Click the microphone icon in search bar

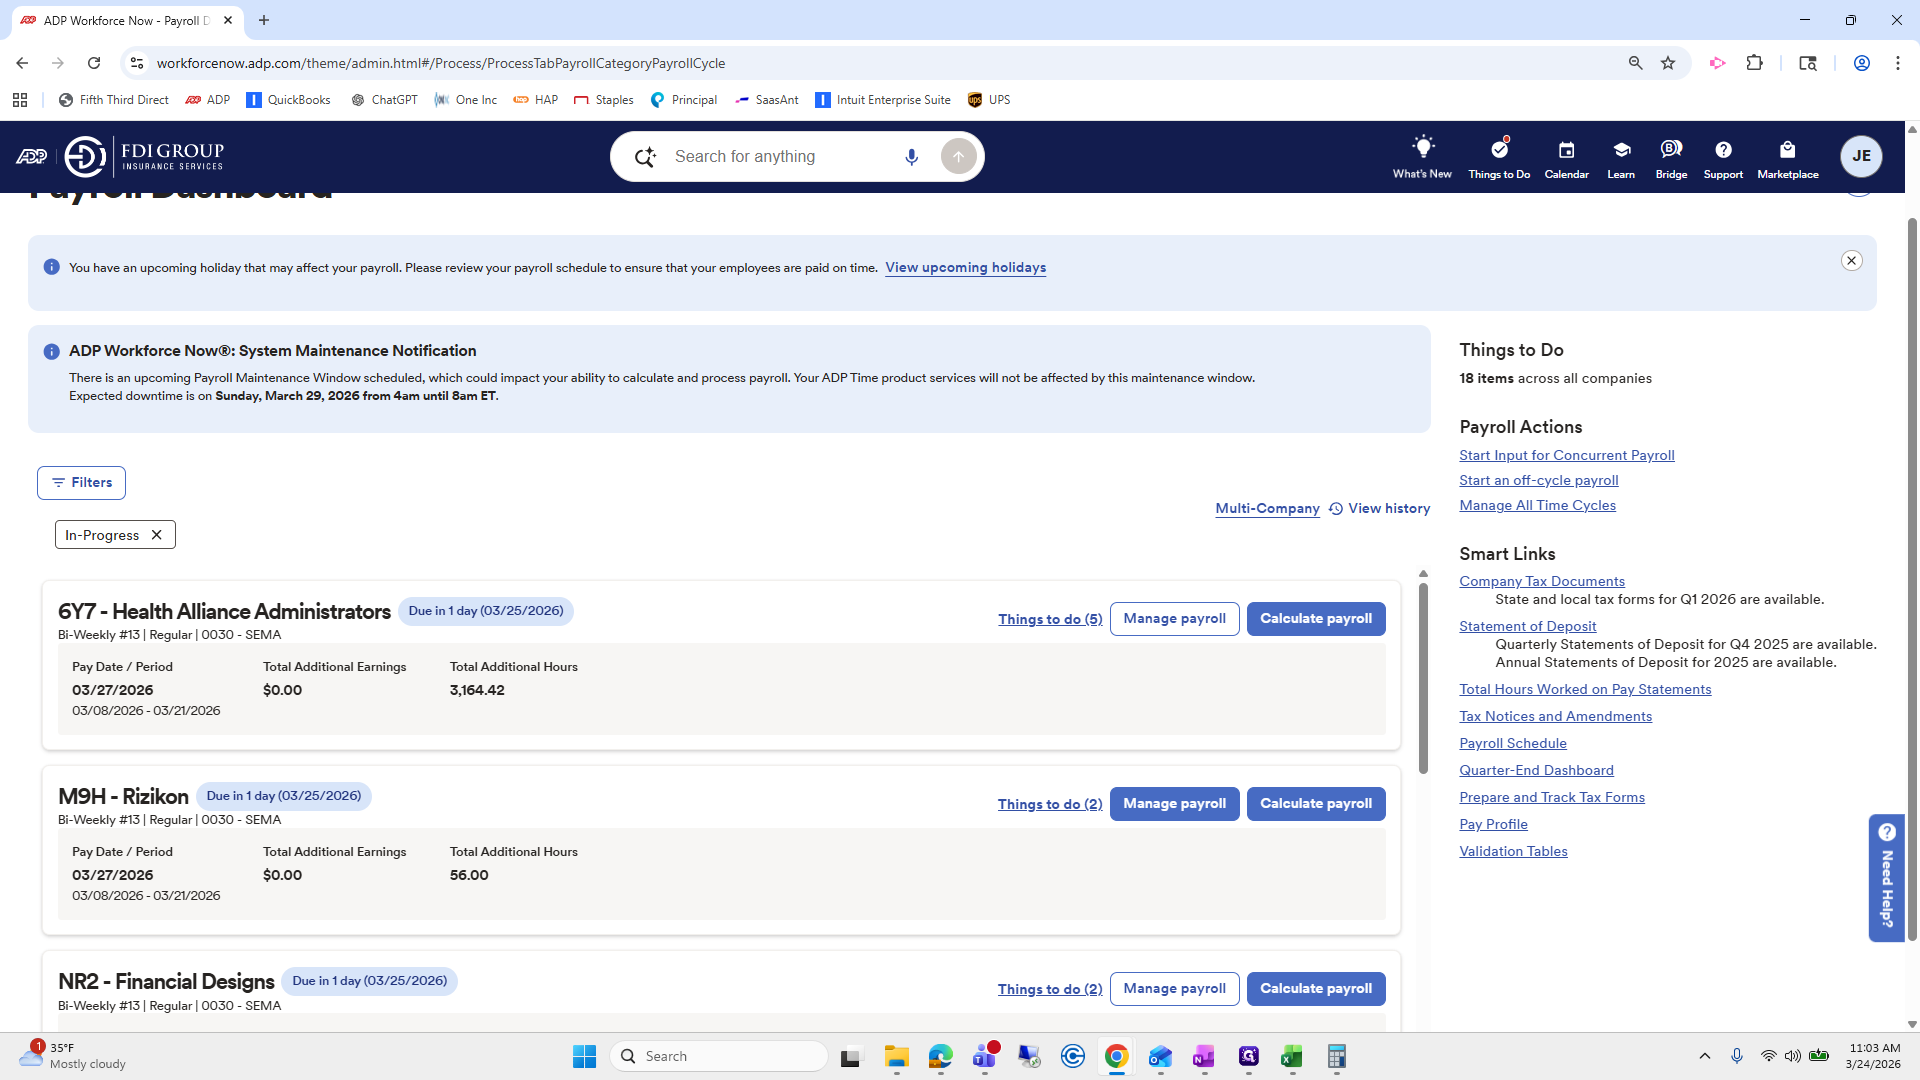point(911,157)
